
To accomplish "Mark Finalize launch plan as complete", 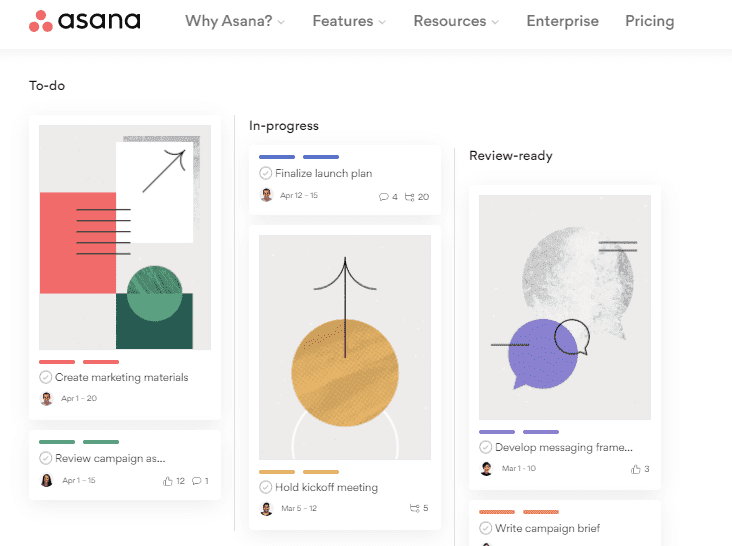I will pyautogui.click(x=265, y=173).
